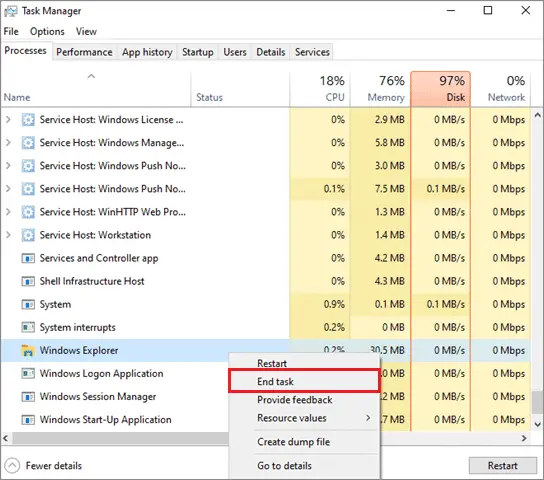Image resolution: width=544 pixels, height=480 pixels.
Task: Click the Windows Explorer folder icon
Action: coord(28,351)
